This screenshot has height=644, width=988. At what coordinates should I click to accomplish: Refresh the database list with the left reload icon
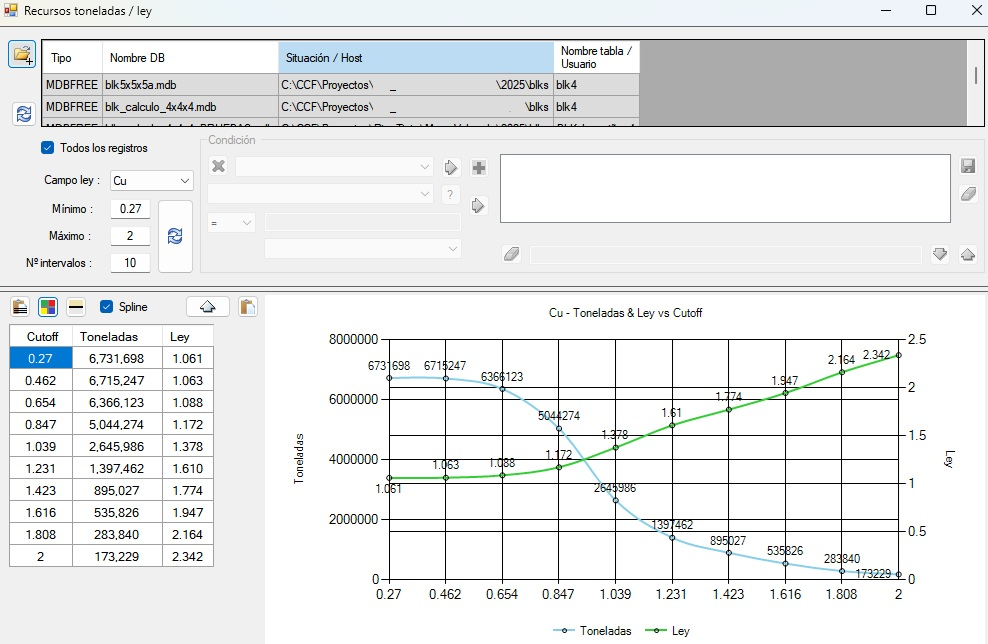(22, 113)
